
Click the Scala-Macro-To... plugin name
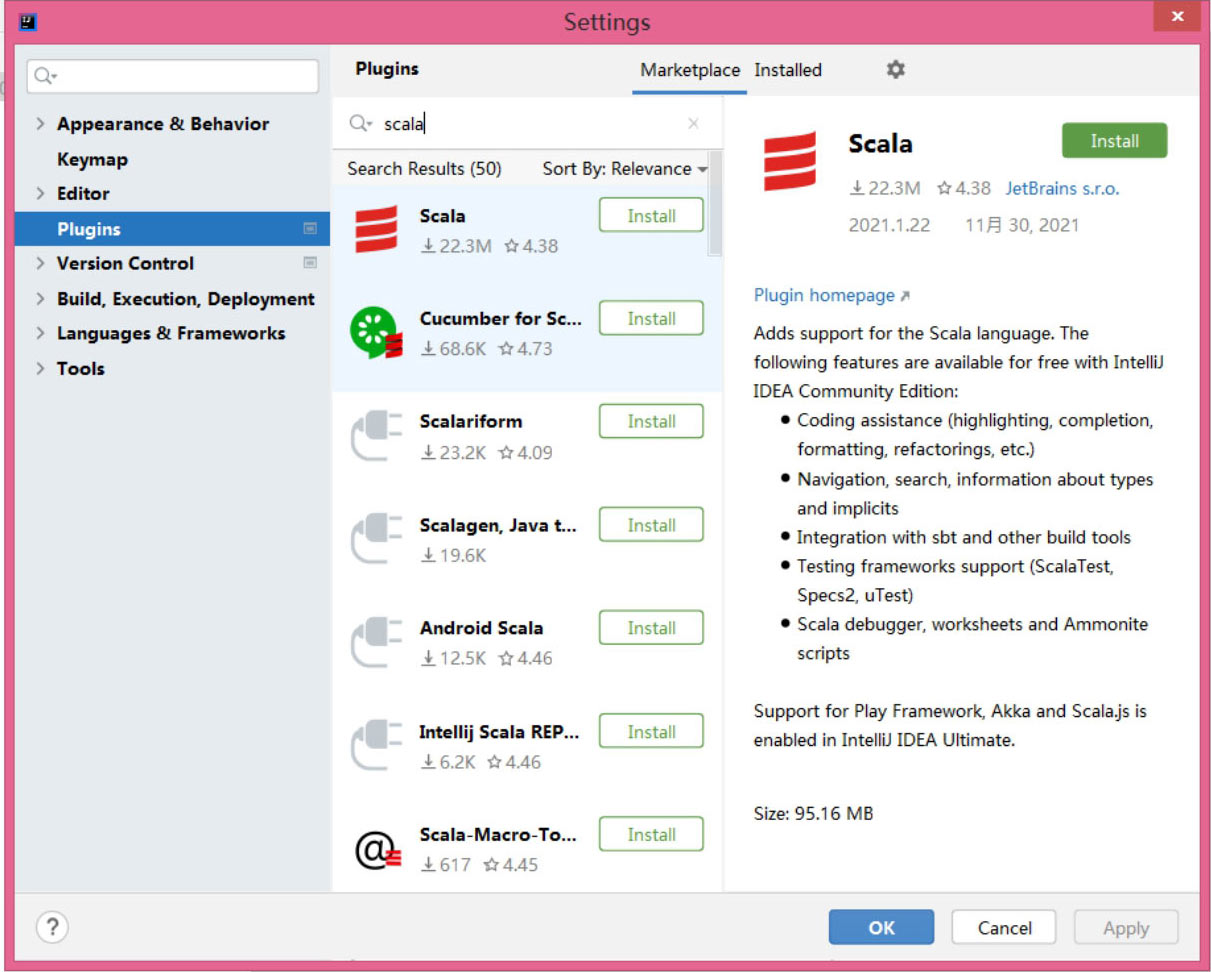[499, 835]
